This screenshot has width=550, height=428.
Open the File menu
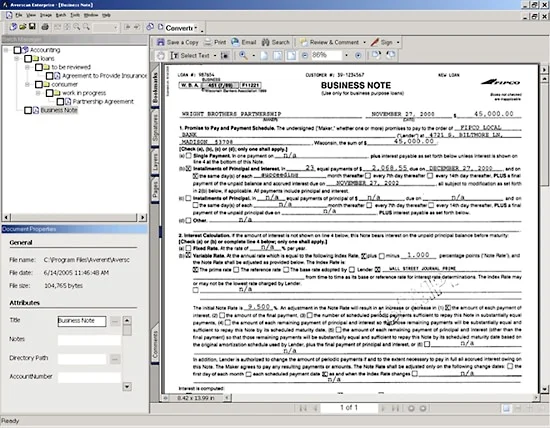coord(19,15)
